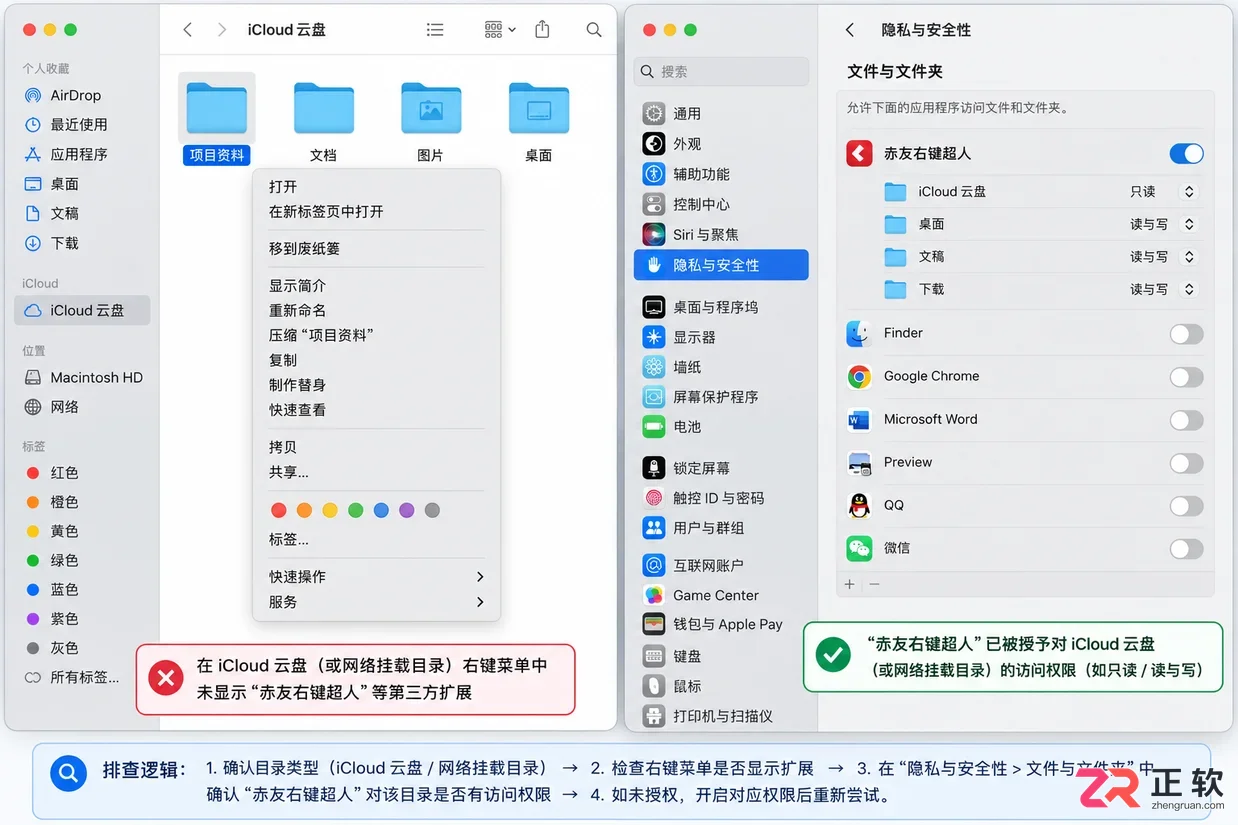Apply red tag swatch in context menu

pos(279,510)
